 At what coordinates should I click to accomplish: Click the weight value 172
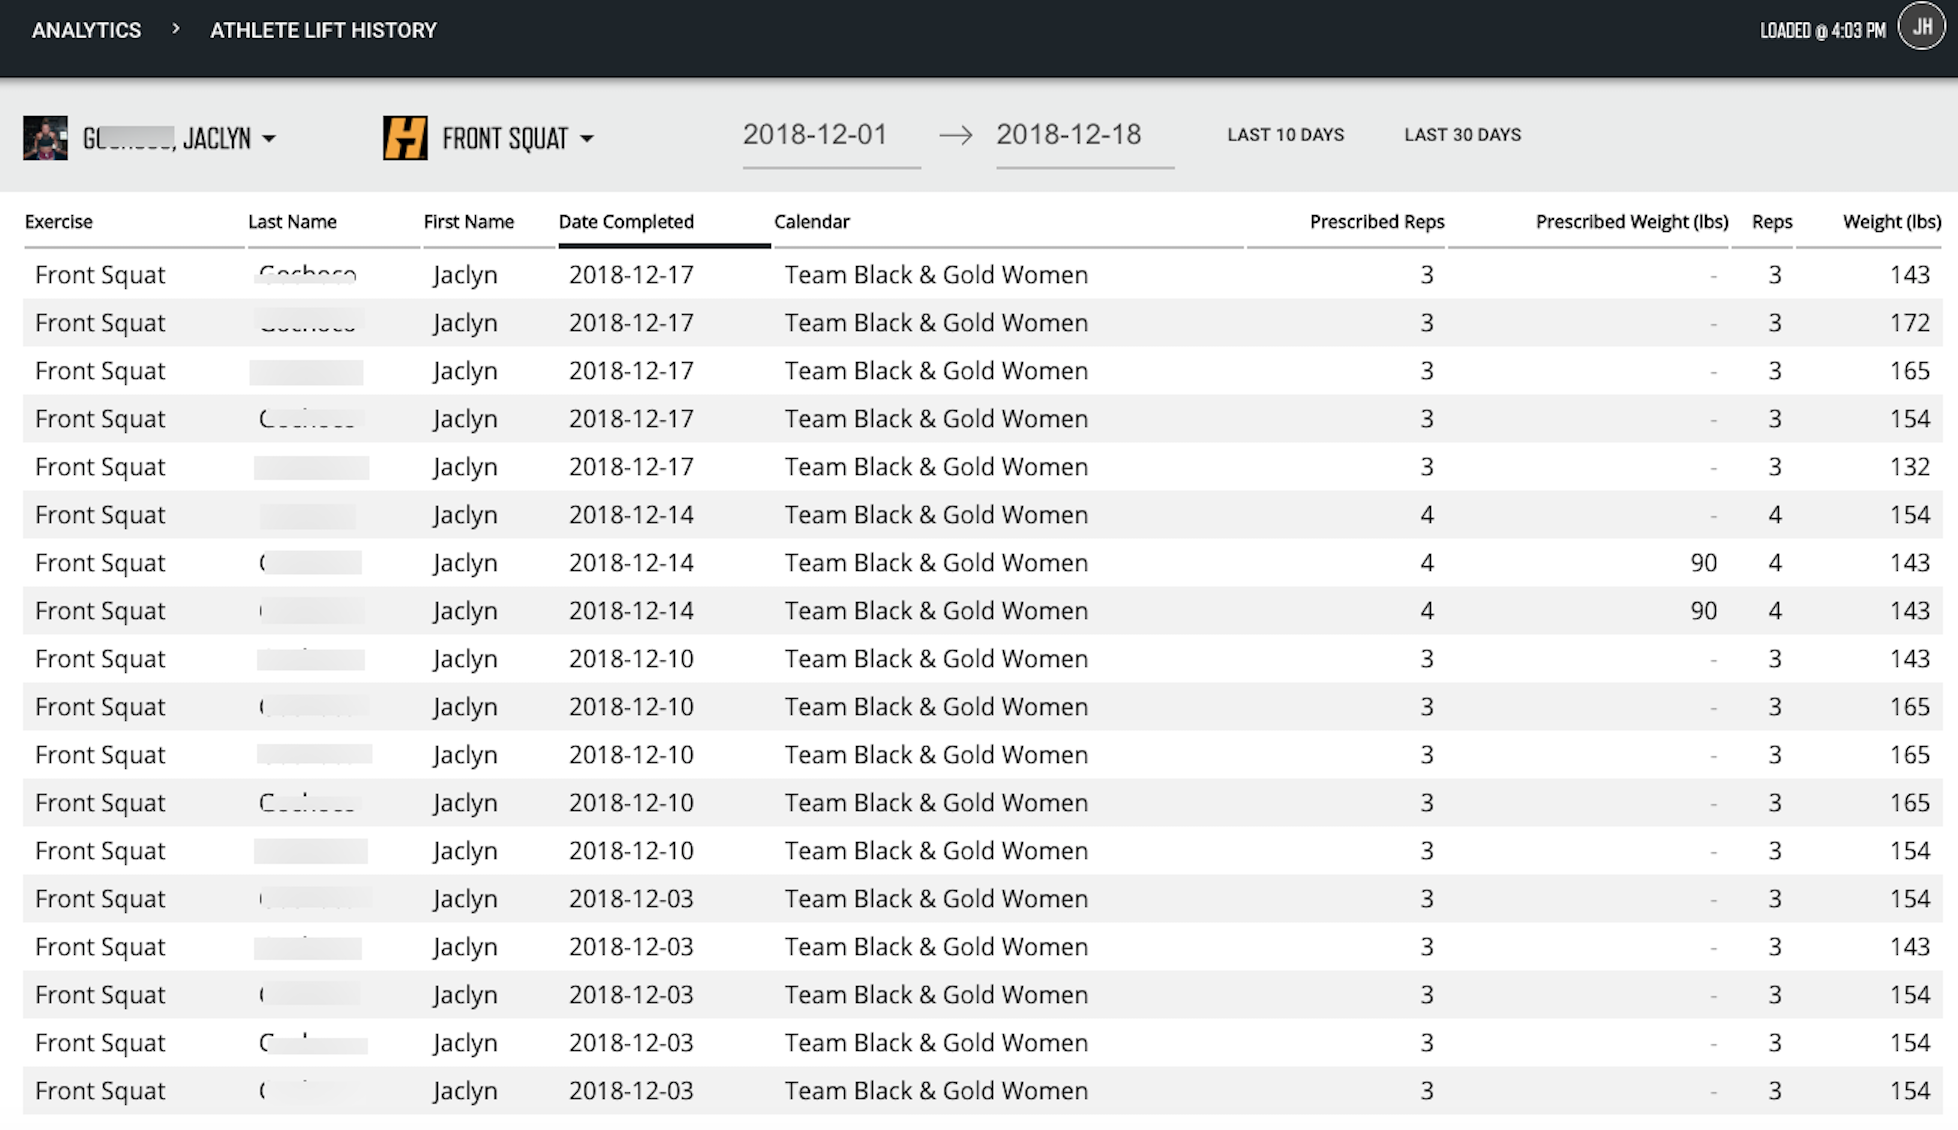tap(1909, 323)
